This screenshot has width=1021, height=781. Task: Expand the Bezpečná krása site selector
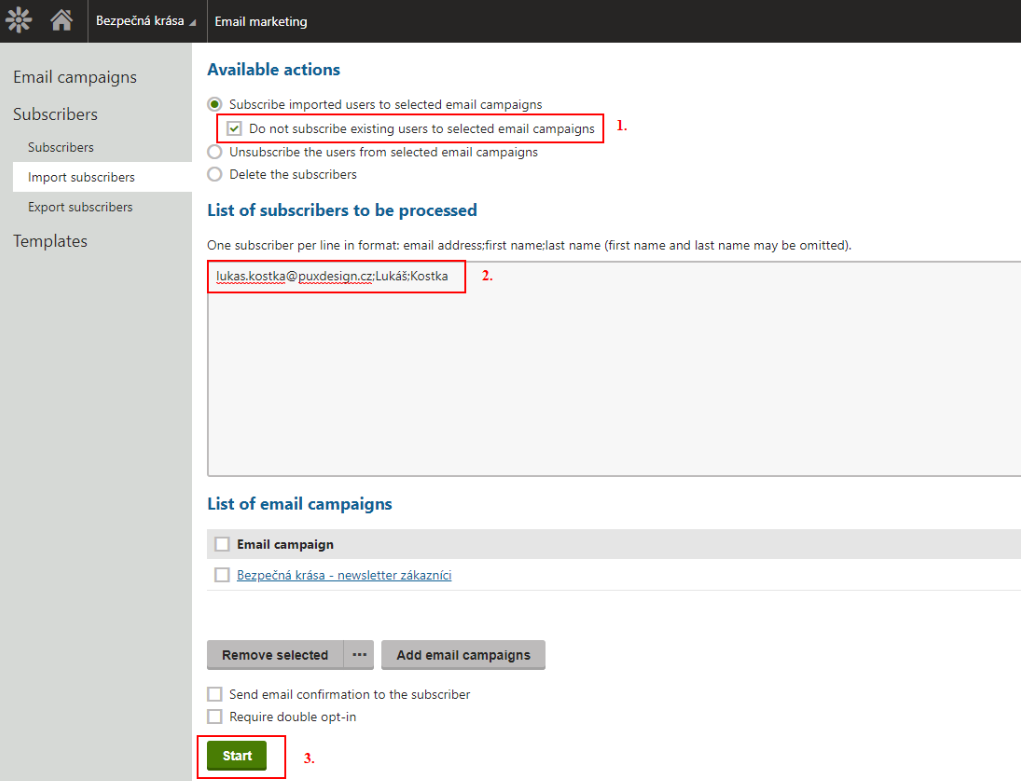pyautogui.click(x=145, y=21)
